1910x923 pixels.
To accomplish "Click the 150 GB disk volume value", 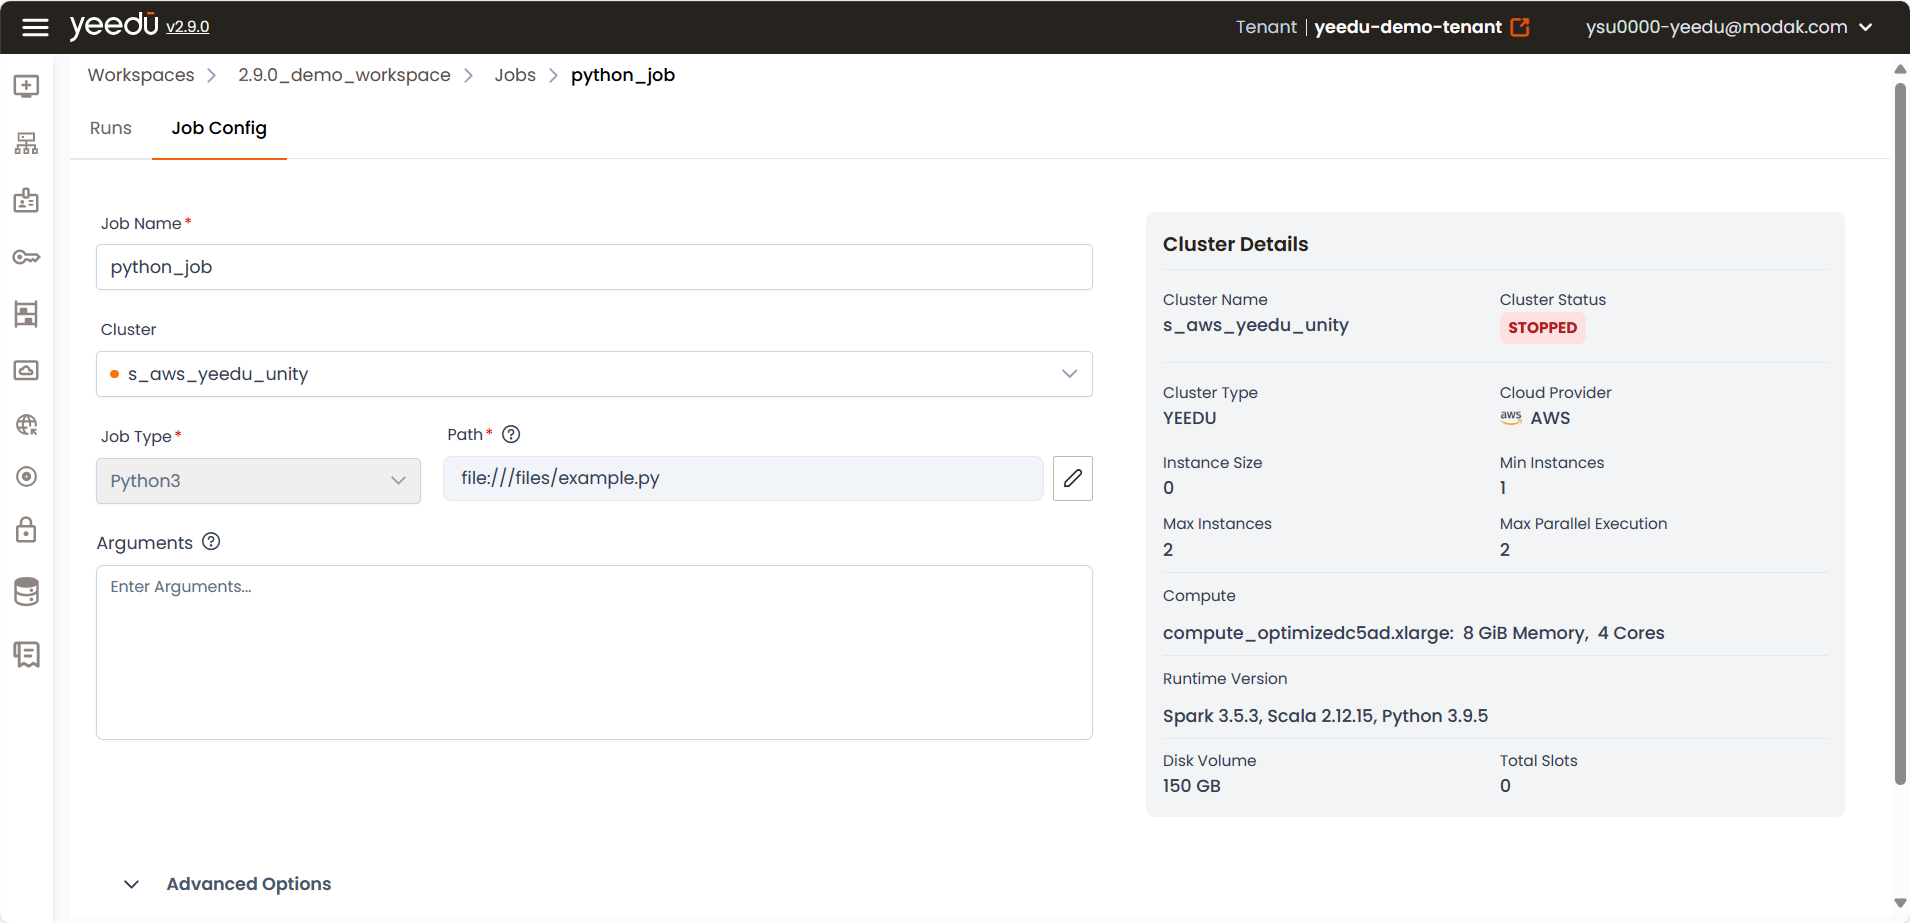I will pos(1192,786).
